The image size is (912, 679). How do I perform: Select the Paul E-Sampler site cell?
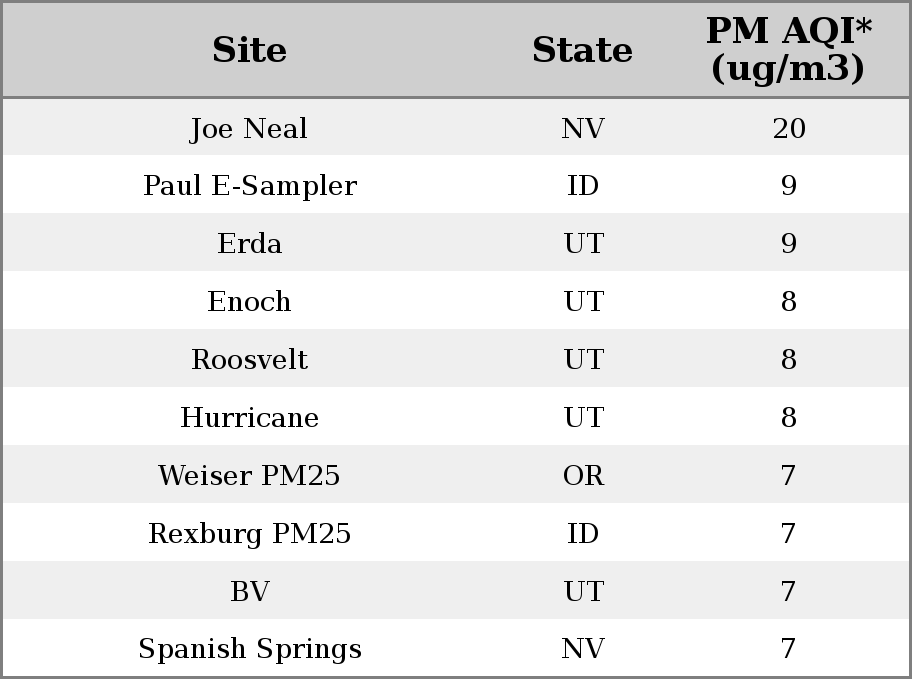pyautogui.click(x=250, y=186)
